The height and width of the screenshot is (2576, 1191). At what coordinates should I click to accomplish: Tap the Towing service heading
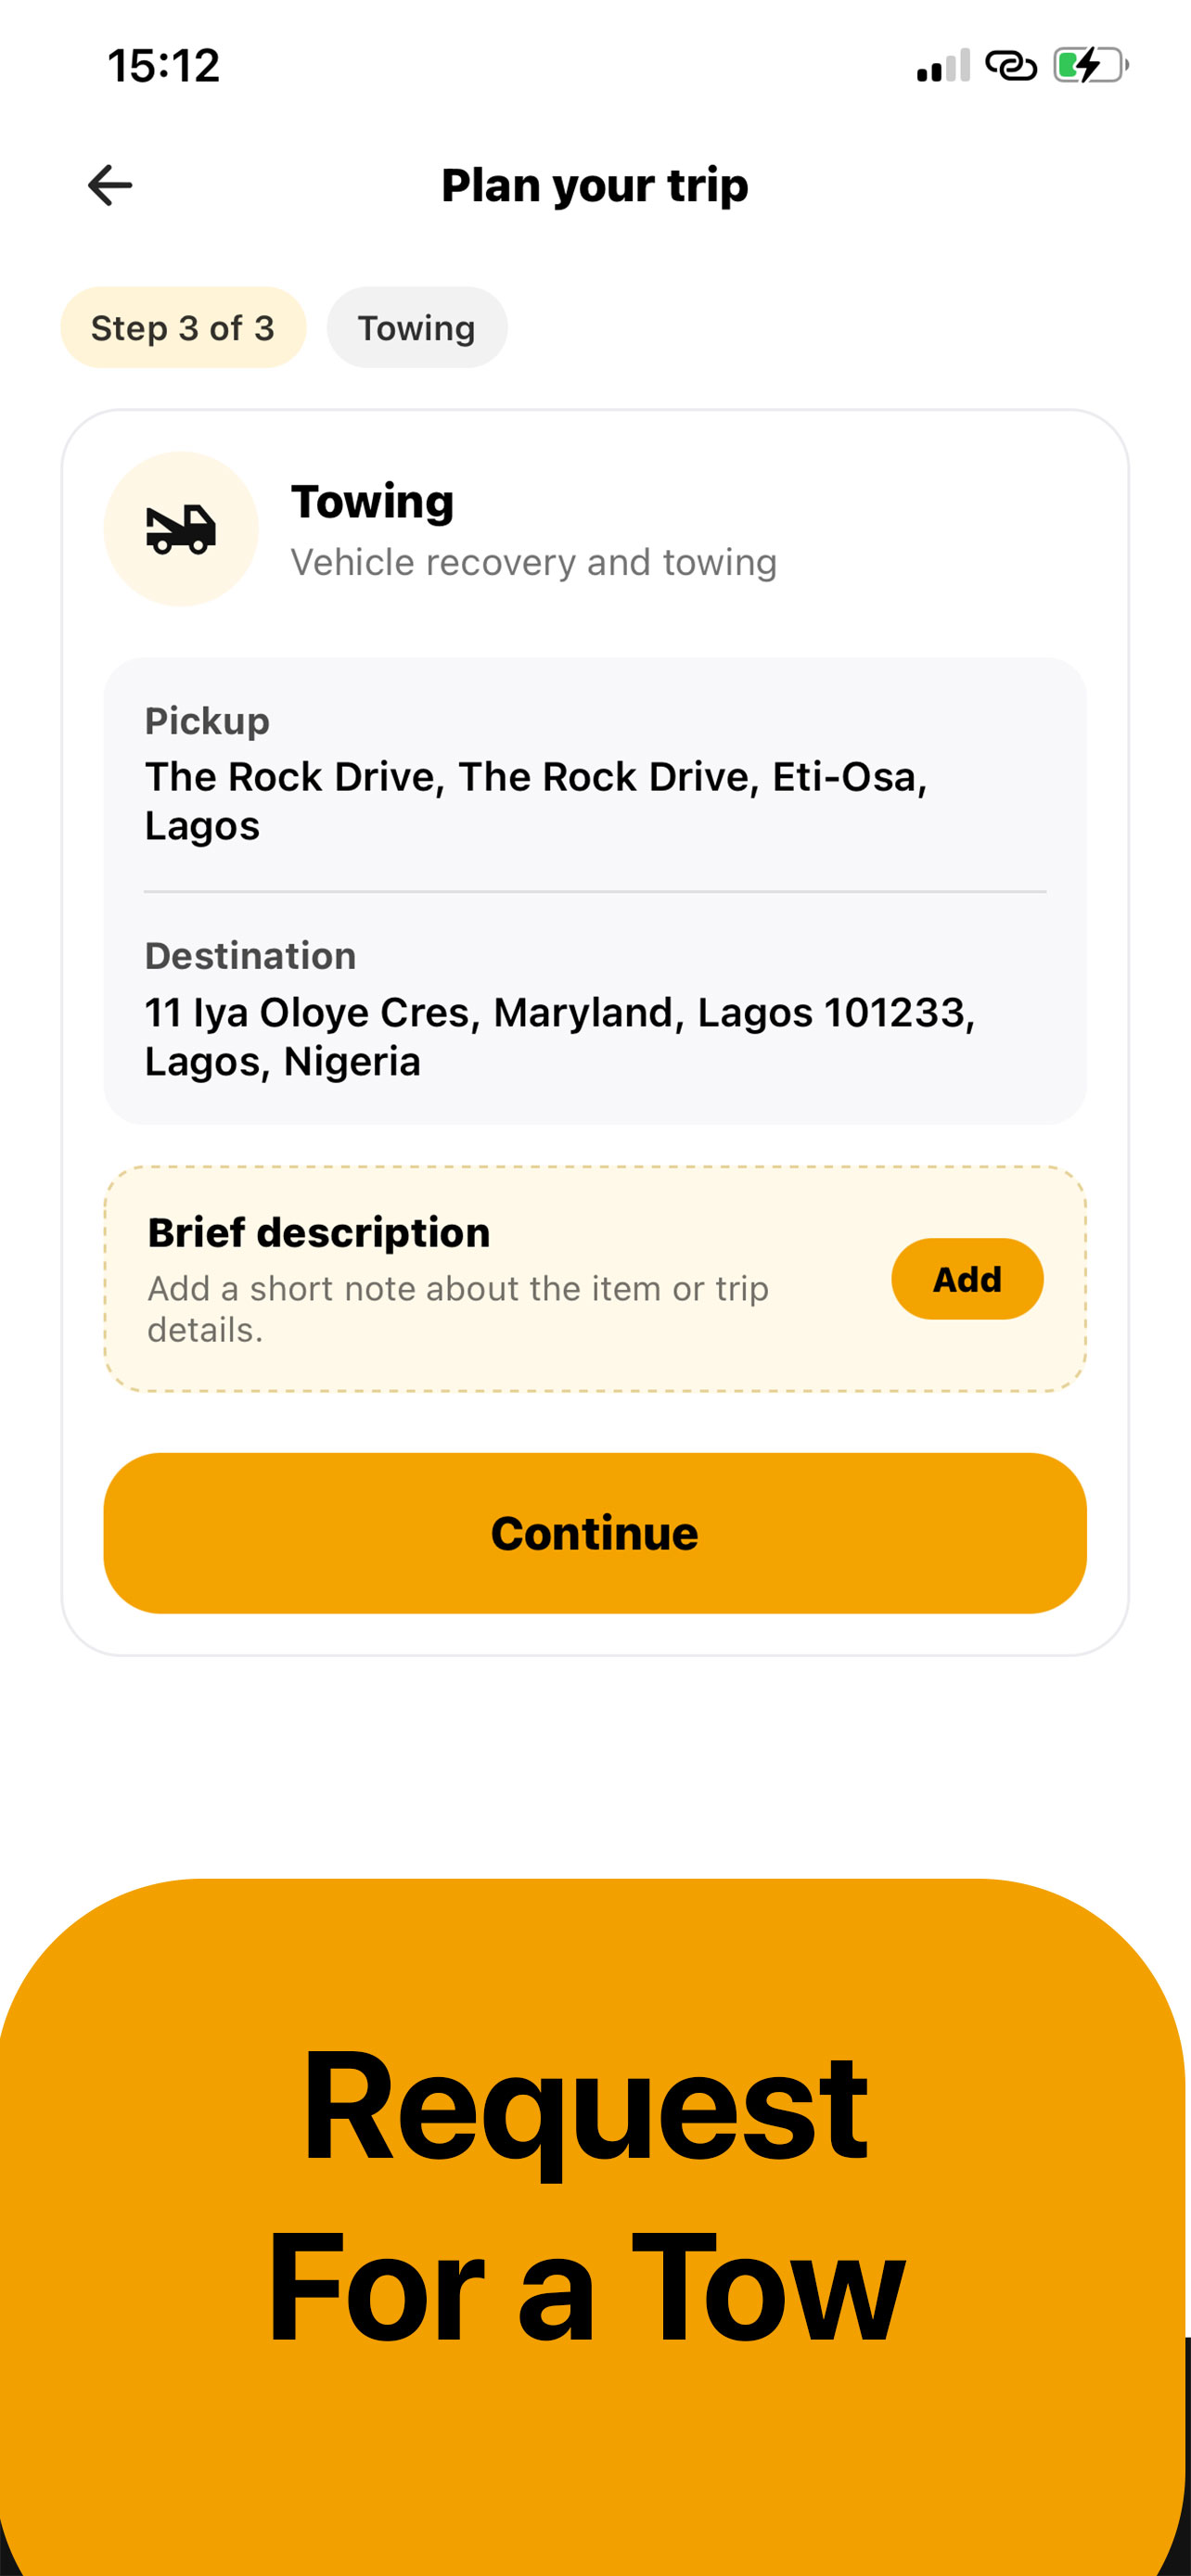tap(372, 501)
